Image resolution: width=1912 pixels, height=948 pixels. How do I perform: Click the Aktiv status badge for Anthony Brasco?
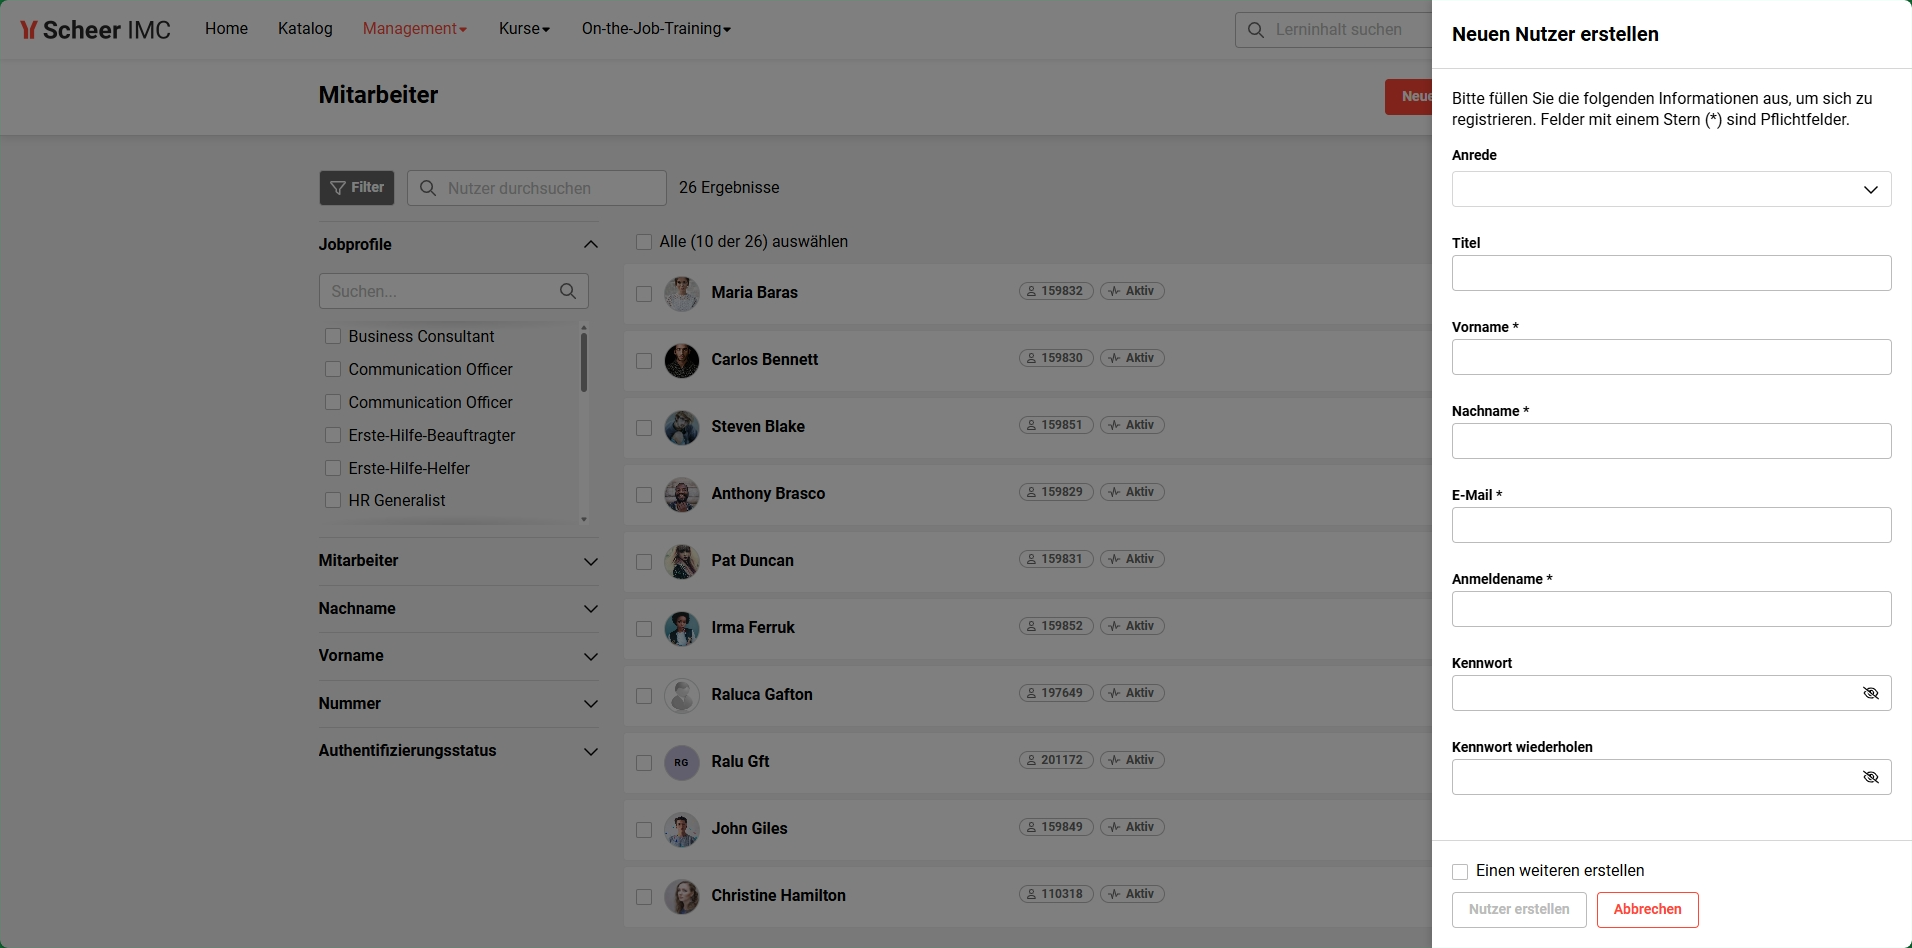click(1132, 492)
